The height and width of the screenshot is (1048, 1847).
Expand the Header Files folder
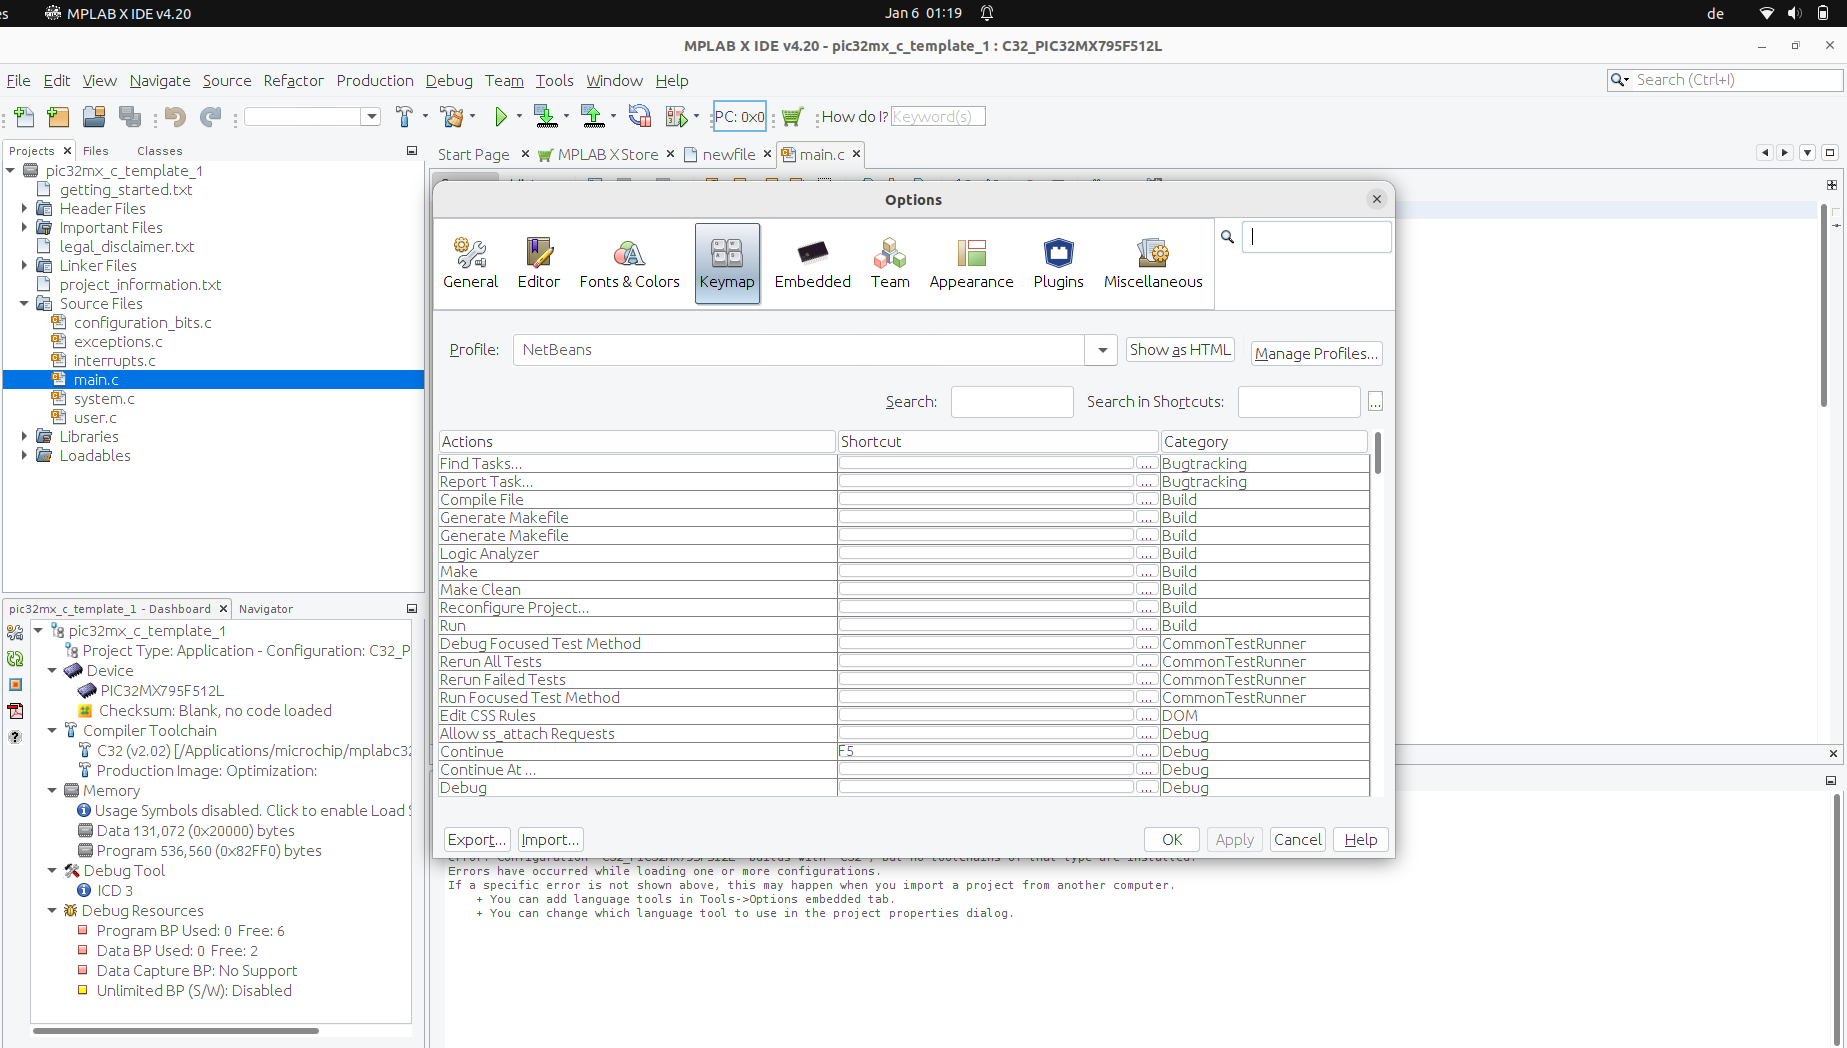click(x=24, y=209)
